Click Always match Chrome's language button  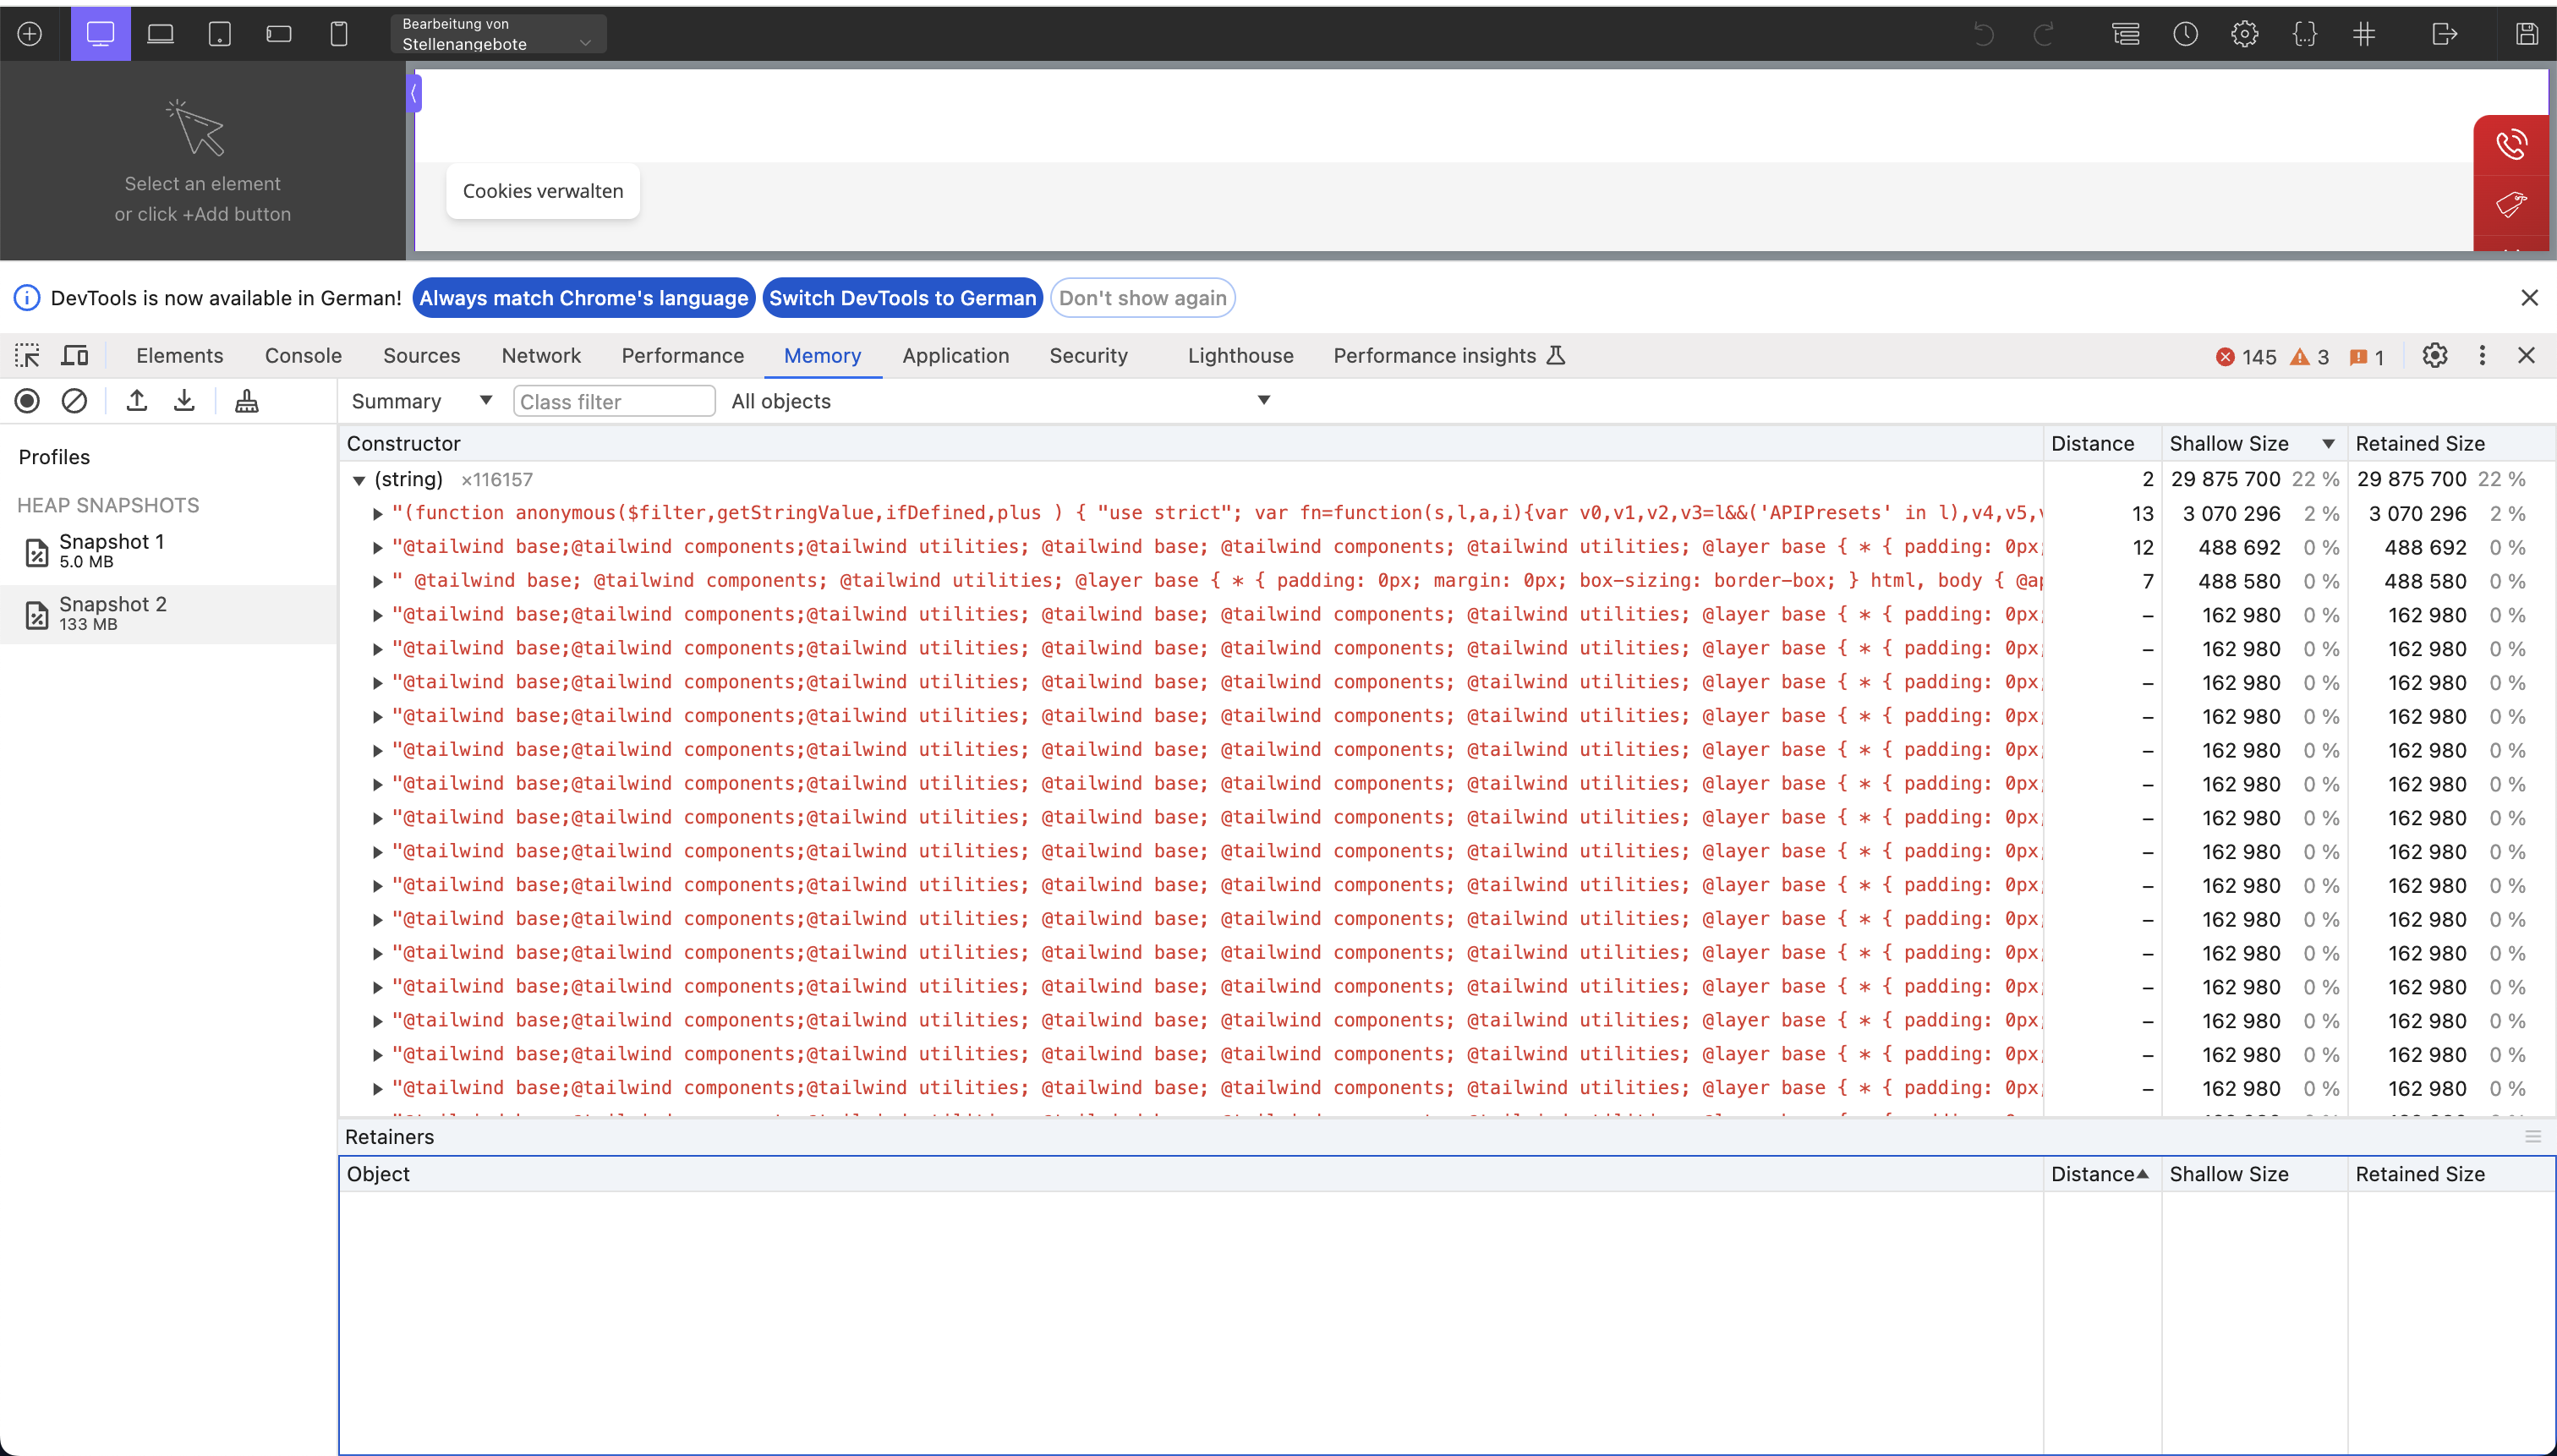(584, 298)
